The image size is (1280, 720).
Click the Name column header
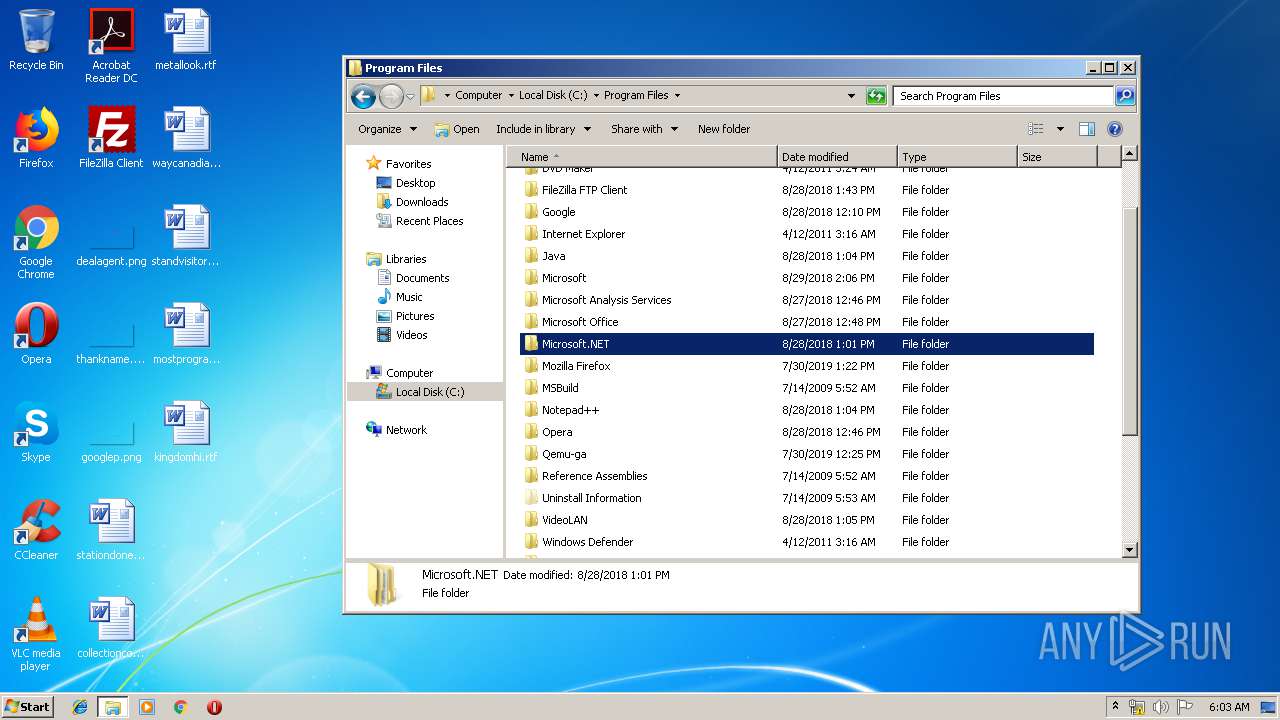click(x=642, y=157)
